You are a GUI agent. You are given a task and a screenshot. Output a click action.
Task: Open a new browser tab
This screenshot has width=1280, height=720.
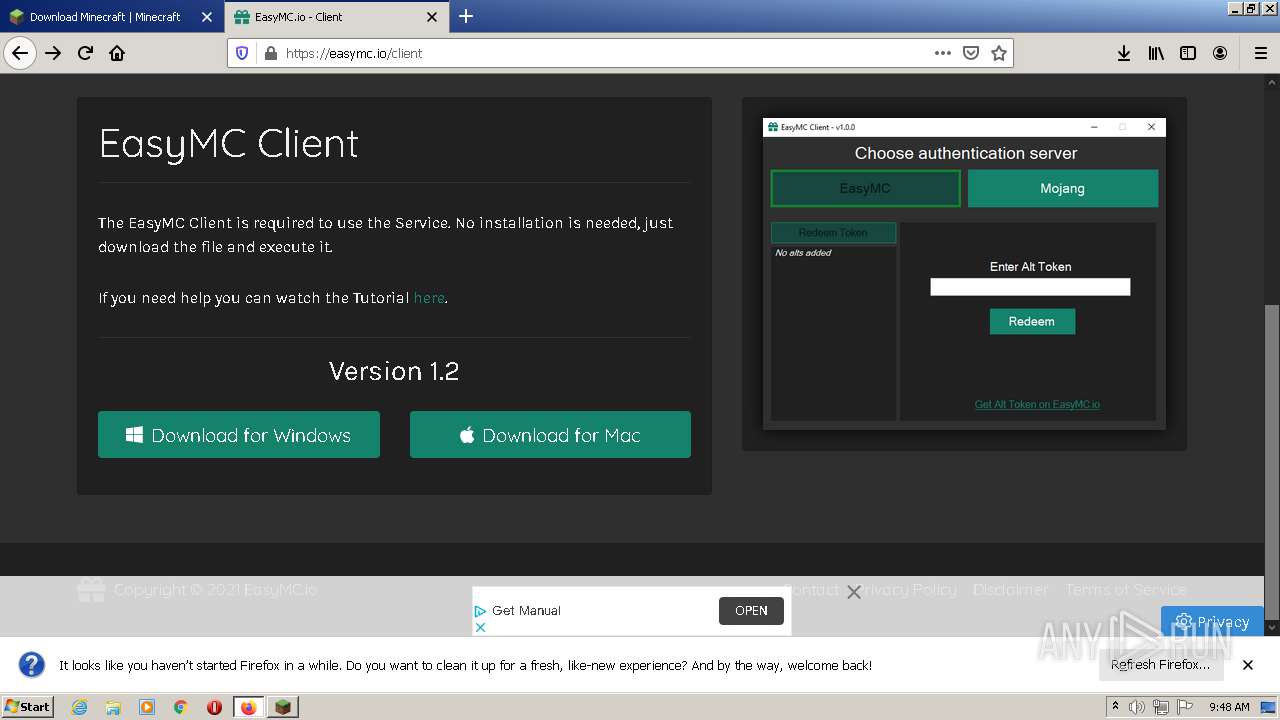465,16
